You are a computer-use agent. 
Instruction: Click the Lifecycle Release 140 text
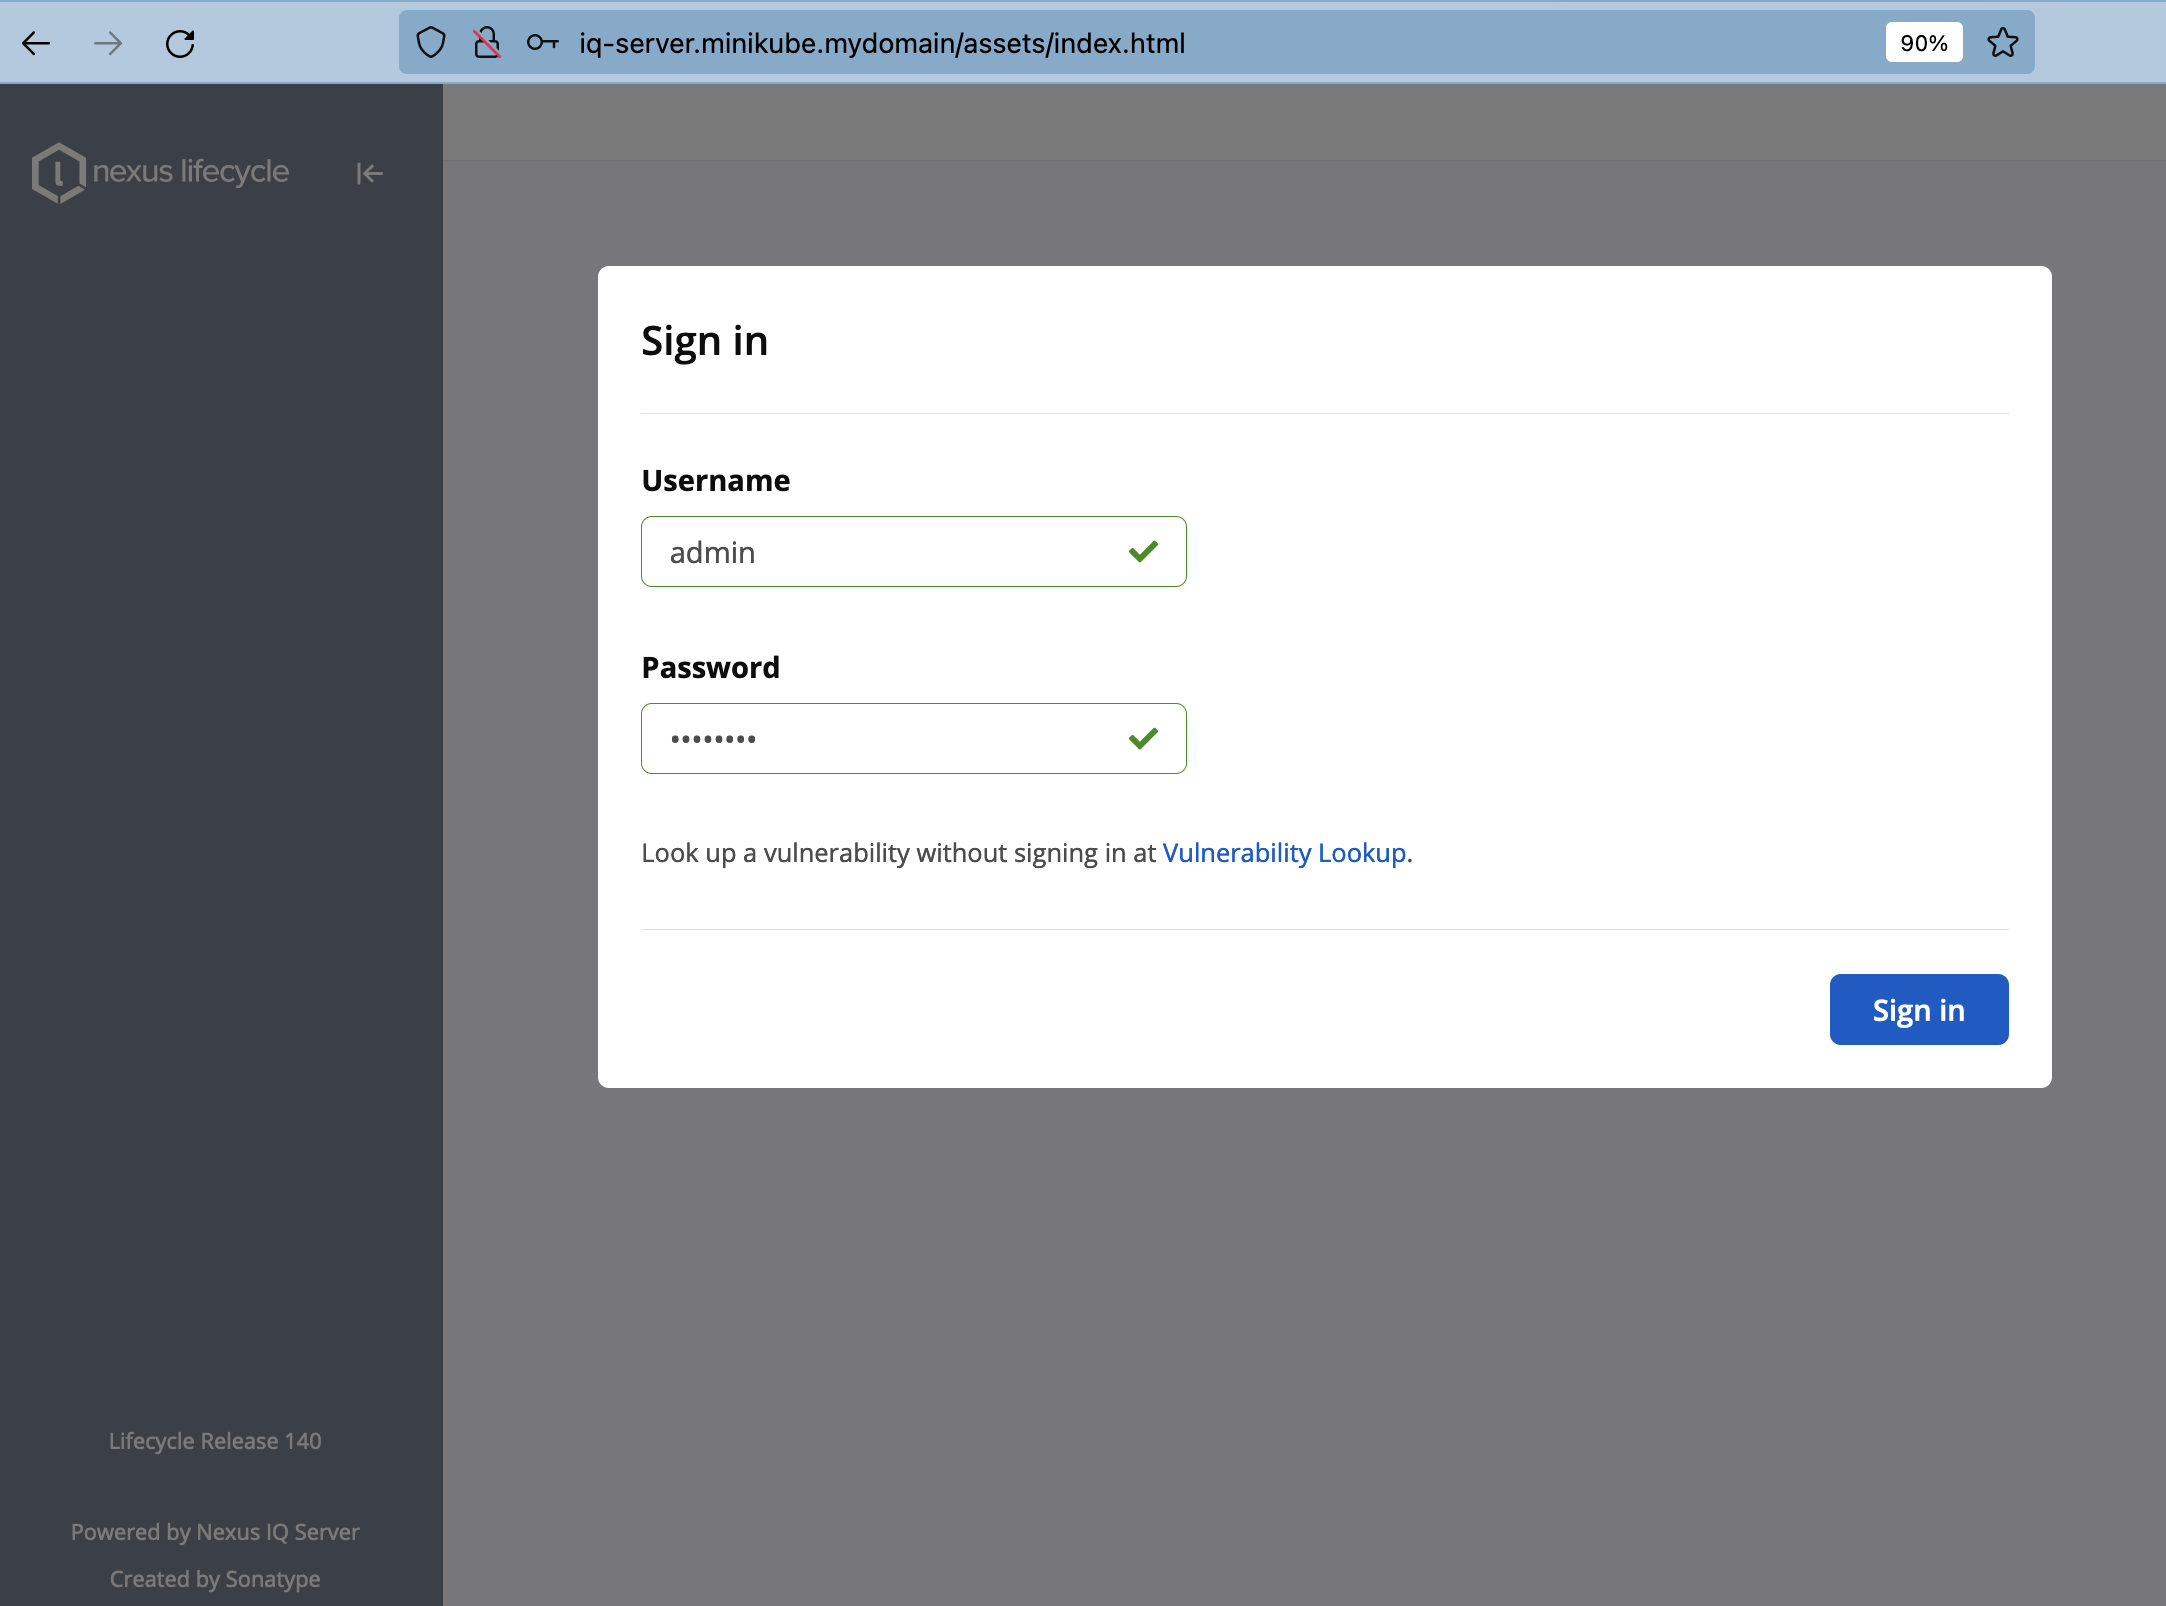(215, 1441)
